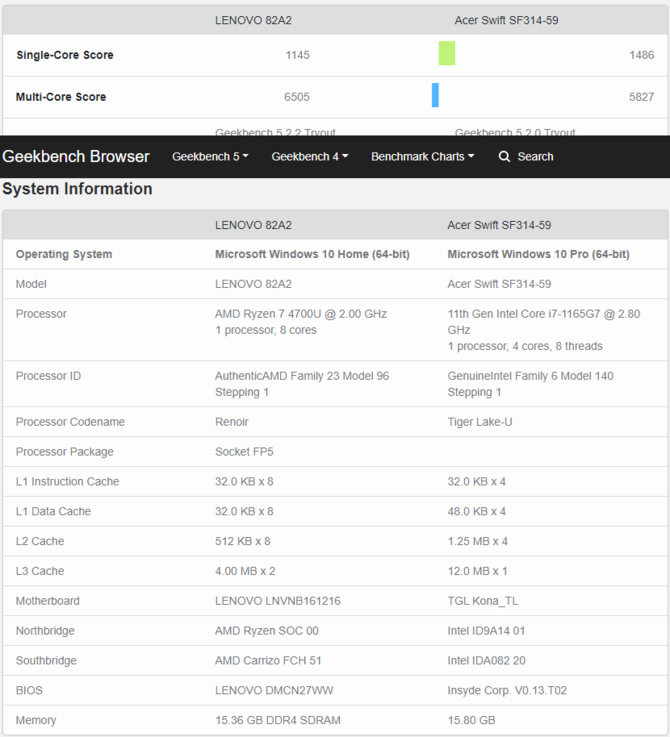This screenshot has height=737, width=670.
Task: Click the Operating System row label
Action: tap(64, 254)
